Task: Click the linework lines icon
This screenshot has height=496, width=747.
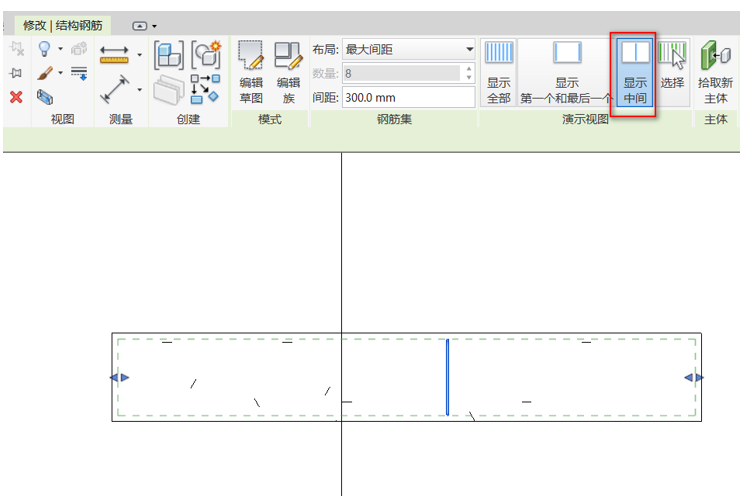Action: (x=79, y=73)
